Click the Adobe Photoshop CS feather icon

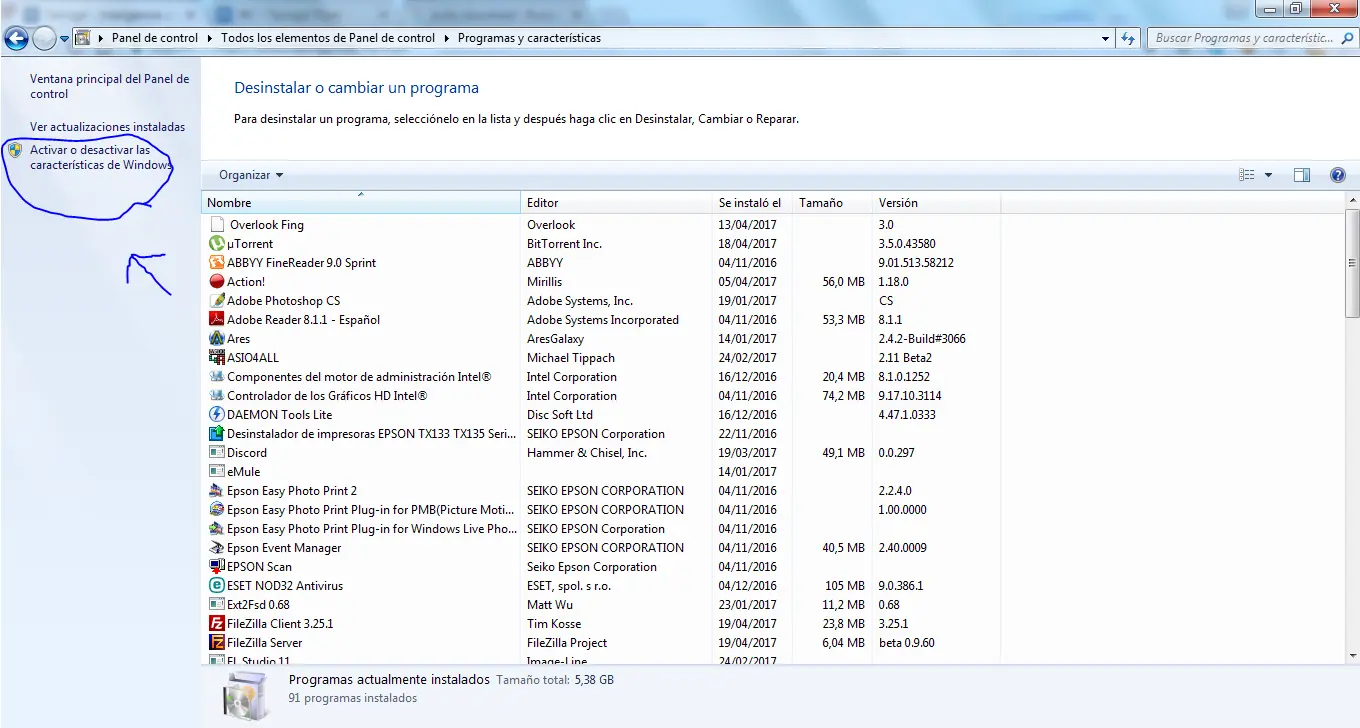coord(217,301)
